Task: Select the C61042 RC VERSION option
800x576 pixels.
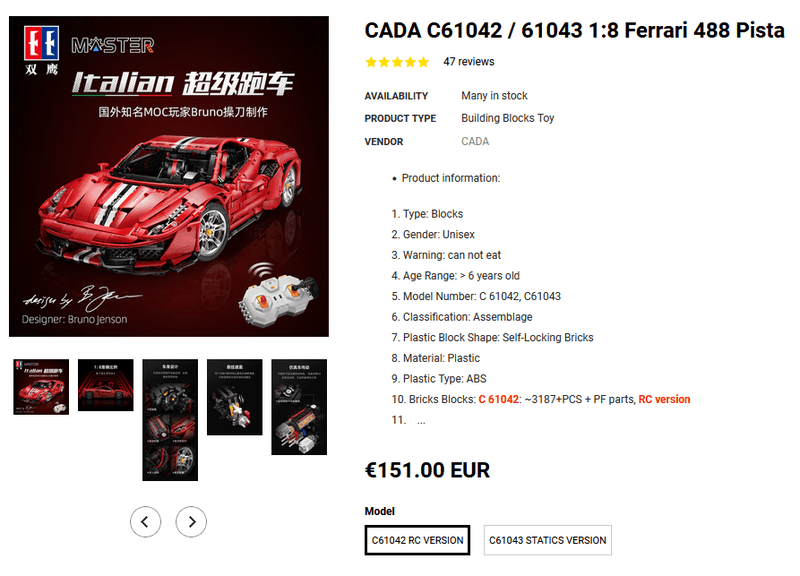Action: [x=417, y=540]
